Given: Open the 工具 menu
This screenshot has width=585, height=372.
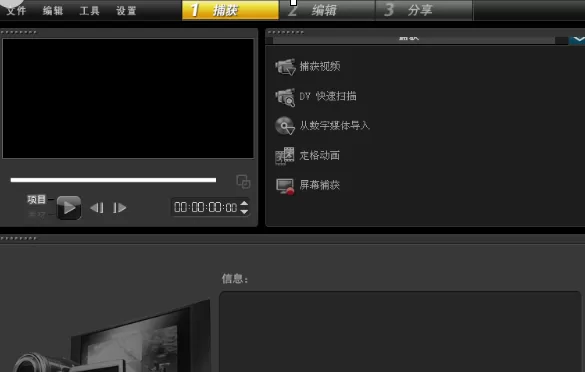Looking at the screenshot, I should click(x=90, y=10).
